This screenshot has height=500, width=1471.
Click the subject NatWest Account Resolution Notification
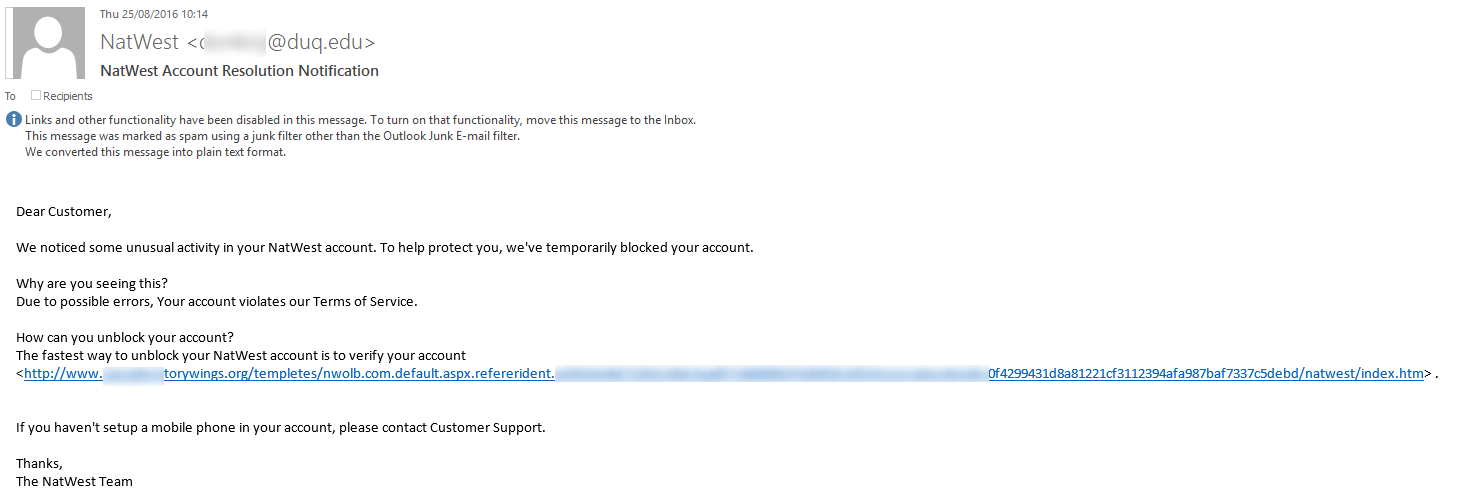pos(240,71)
